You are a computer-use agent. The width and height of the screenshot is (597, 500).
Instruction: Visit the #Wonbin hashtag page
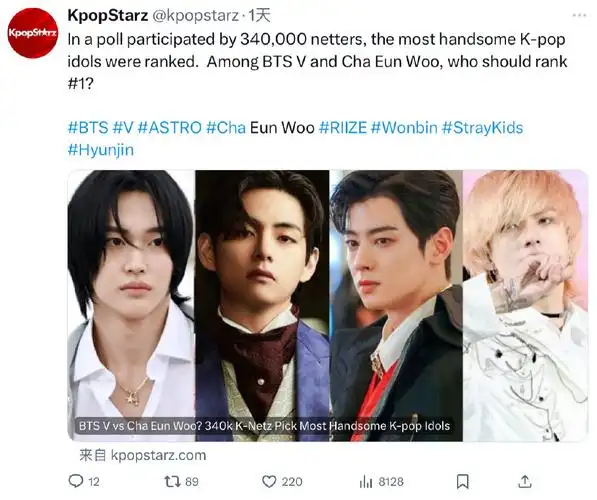pos(404,128)
